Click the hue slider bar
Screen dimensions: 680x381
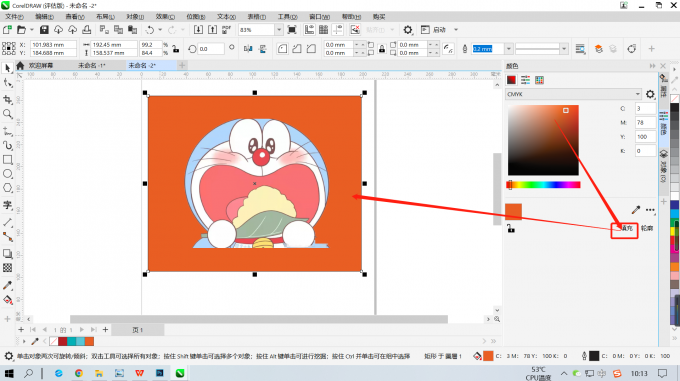click(x=543, y=185)
